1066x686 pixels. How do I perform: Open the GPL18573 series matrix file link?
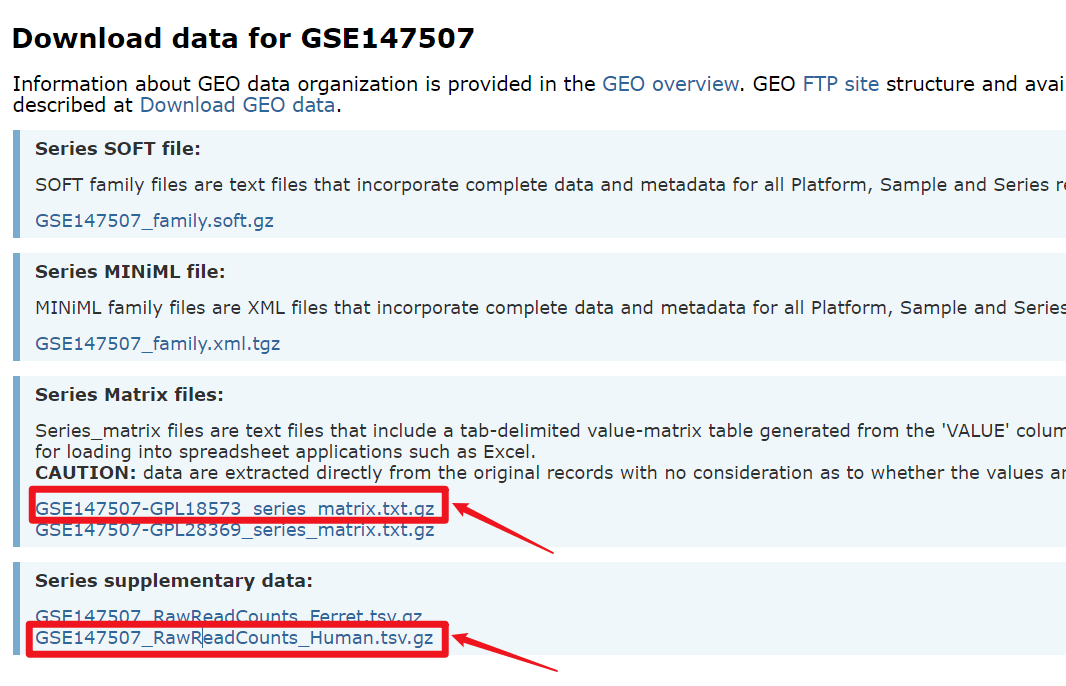pyautogui.click(x=235, y=509)
